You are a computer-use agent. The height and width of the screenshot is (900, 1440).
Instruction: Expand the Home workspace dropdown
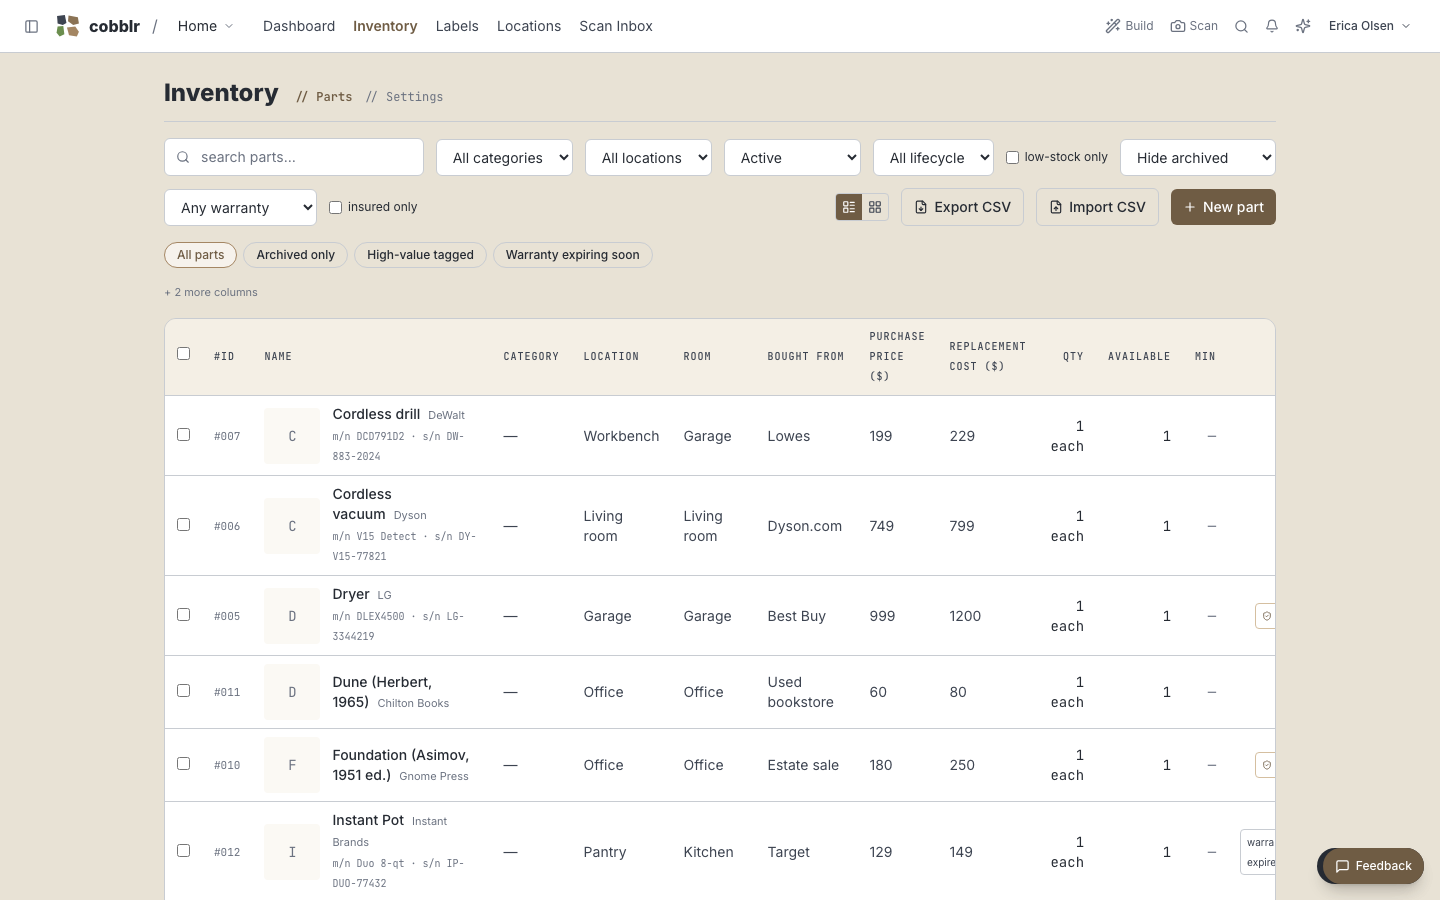205,26
